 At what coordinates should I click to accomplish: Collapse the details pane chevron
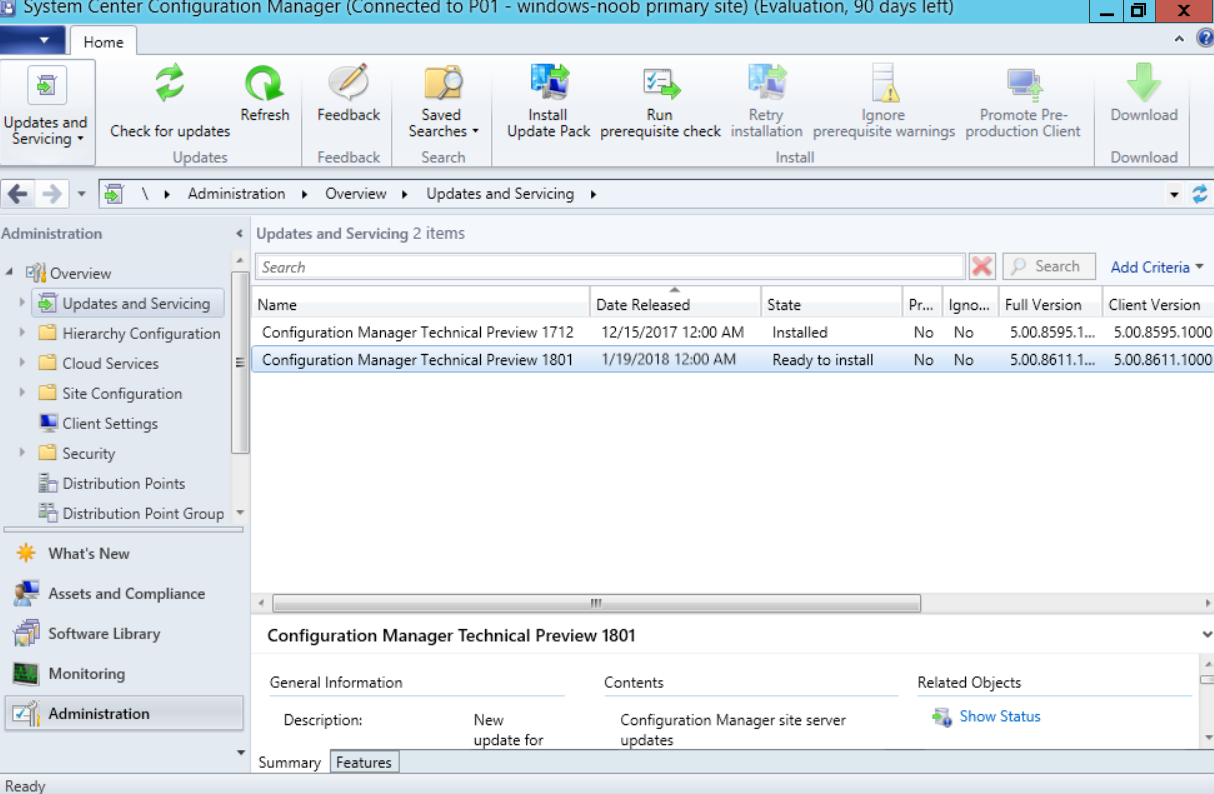pos(1207,635)
